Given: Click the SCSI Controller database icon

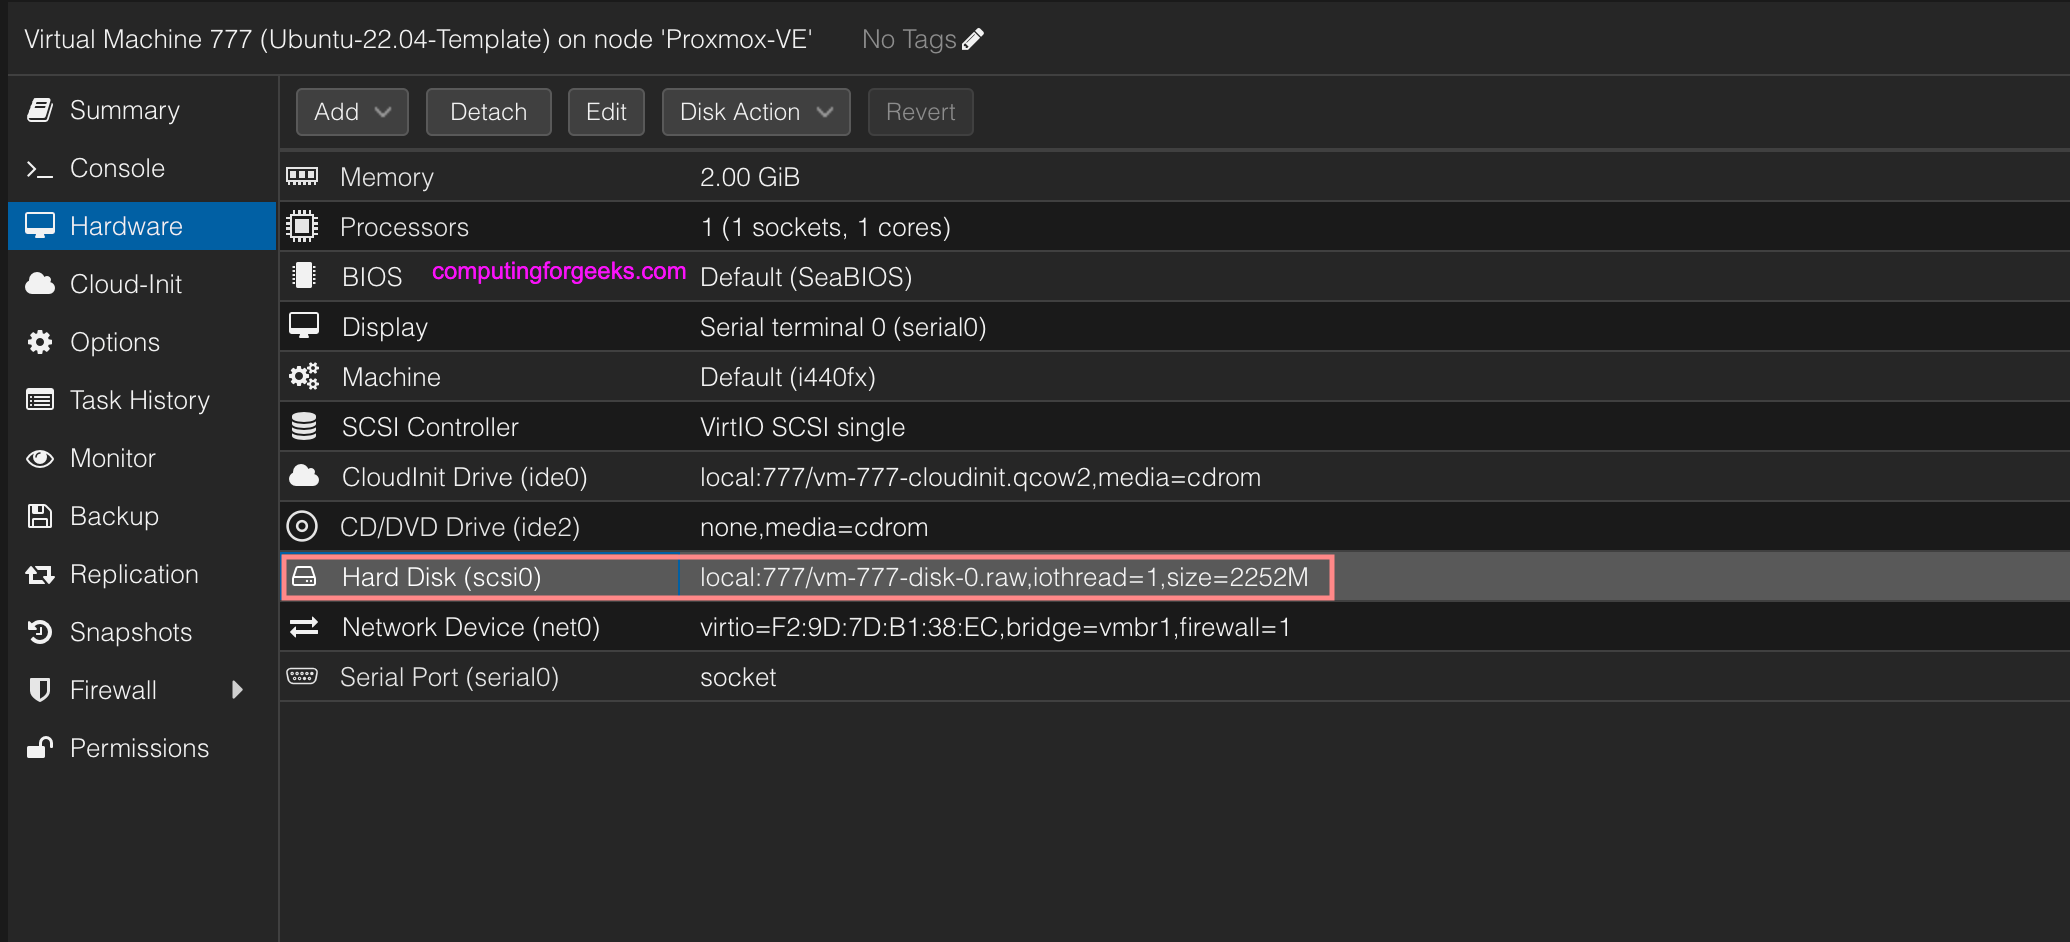Looking at the screenshot, I should 304,427.
